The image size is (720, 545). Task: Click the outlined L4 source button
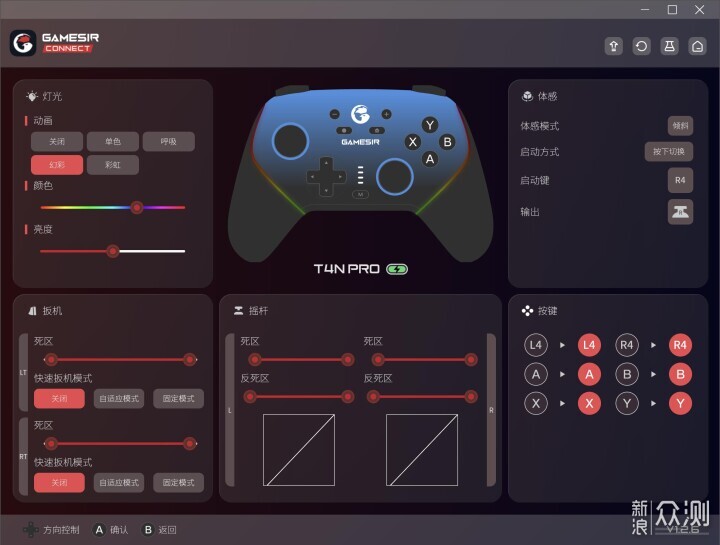[x=536, y=345]
